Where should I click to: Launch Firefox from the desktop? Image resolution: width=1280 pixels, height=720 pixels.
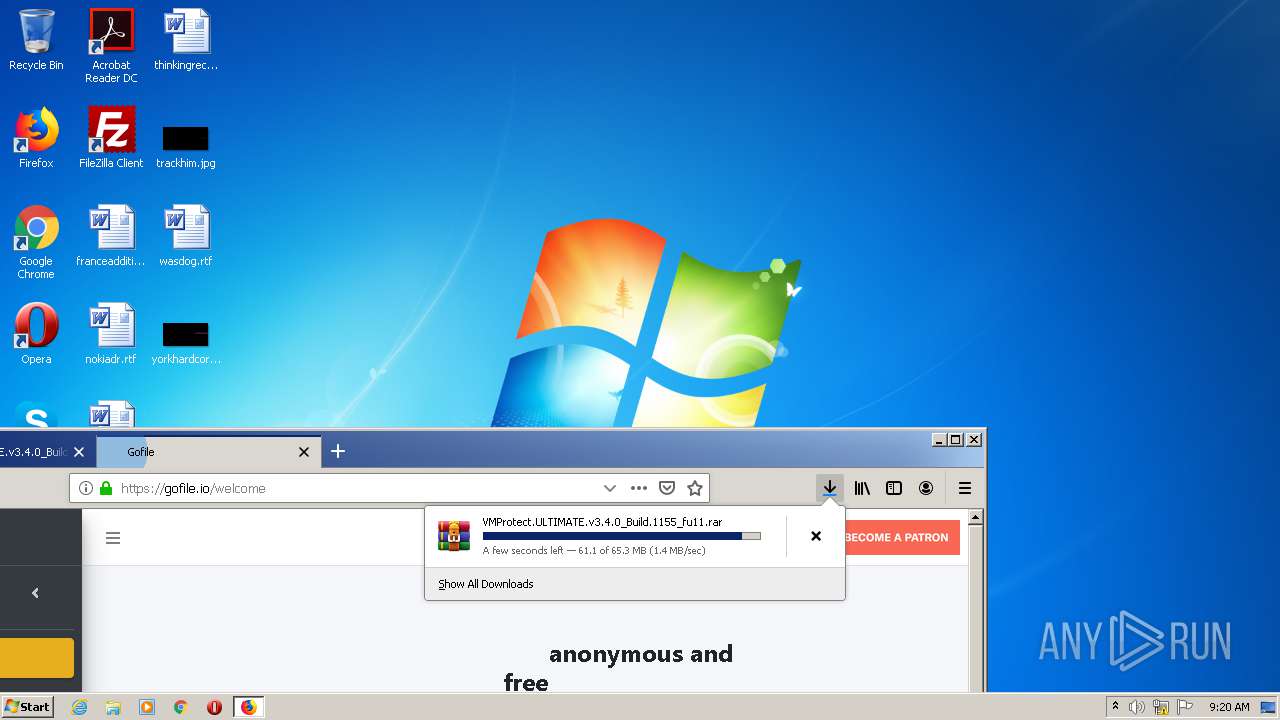point(36,138)
